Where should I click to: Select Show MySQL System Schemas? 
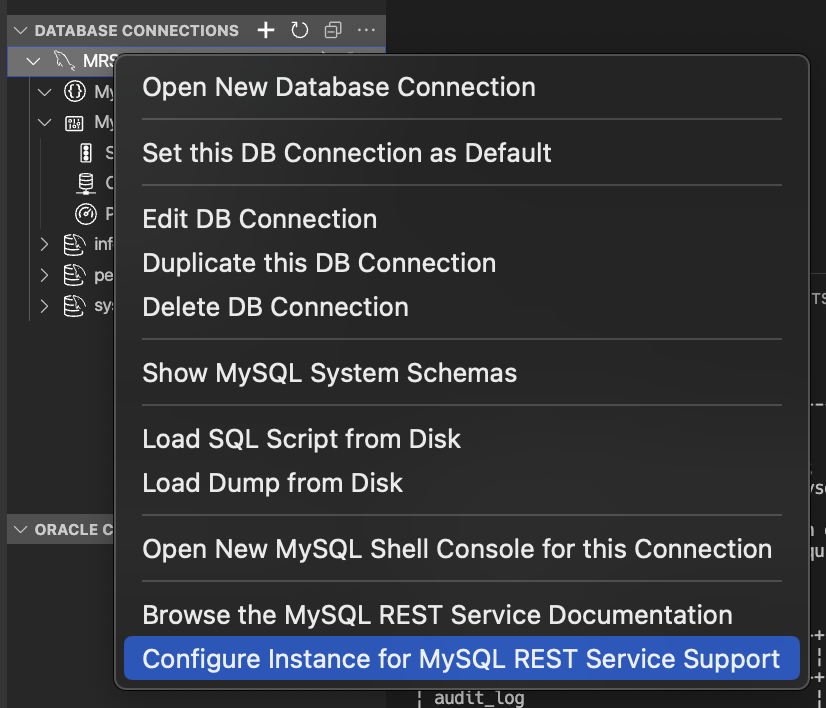click(x=330, y=373)
